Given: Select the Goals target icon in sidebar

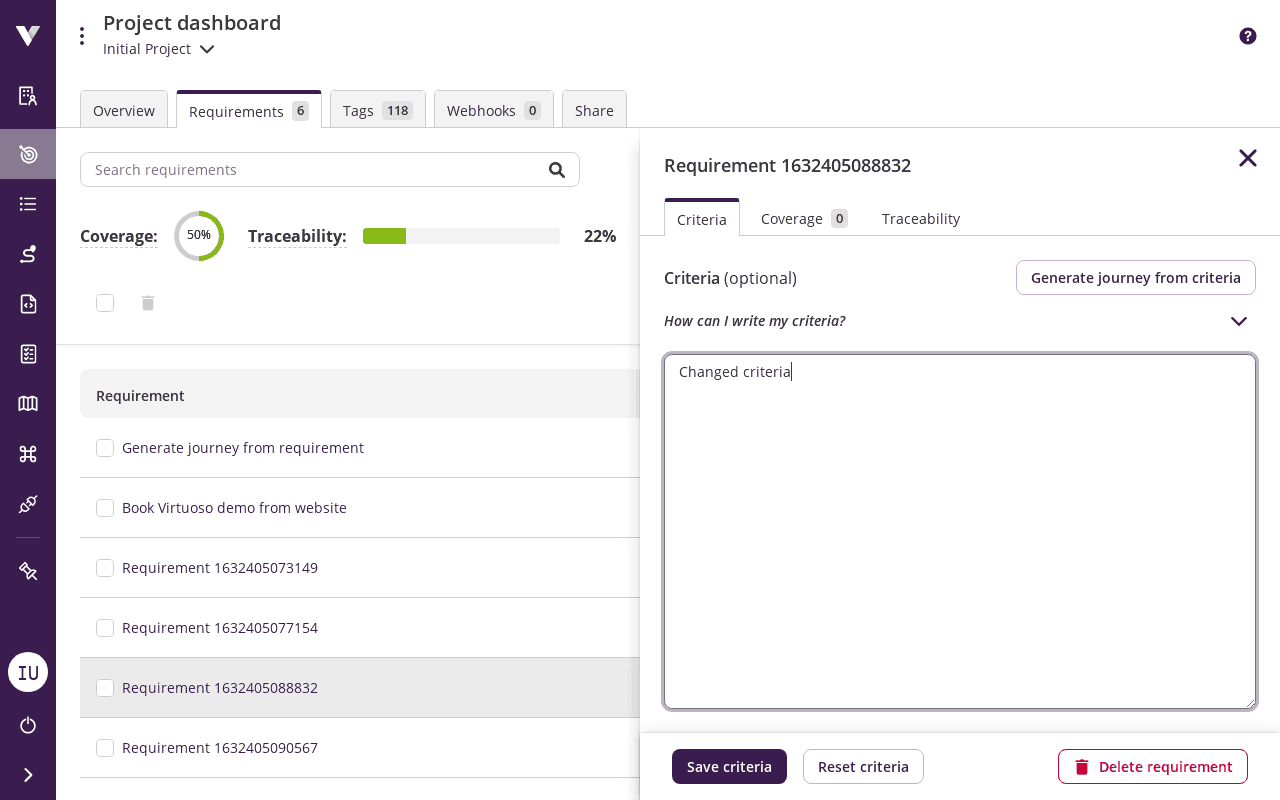Looking at the screenshot, I should click(28, 154).
